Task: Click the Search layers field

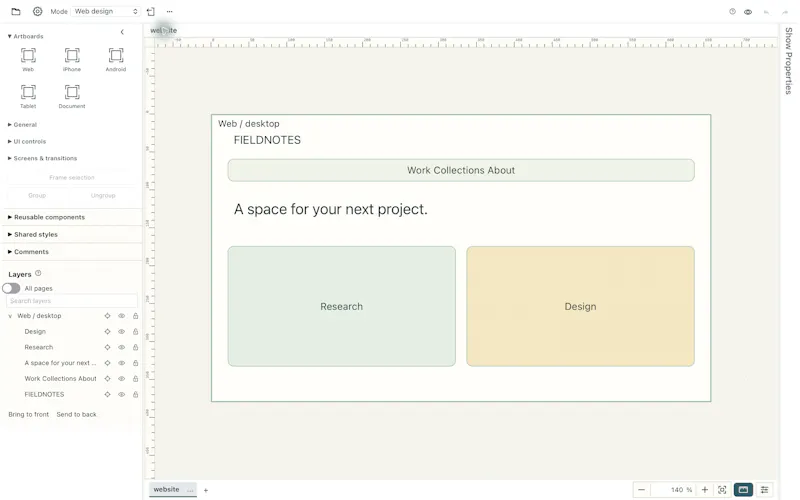Action: (72, 301)
